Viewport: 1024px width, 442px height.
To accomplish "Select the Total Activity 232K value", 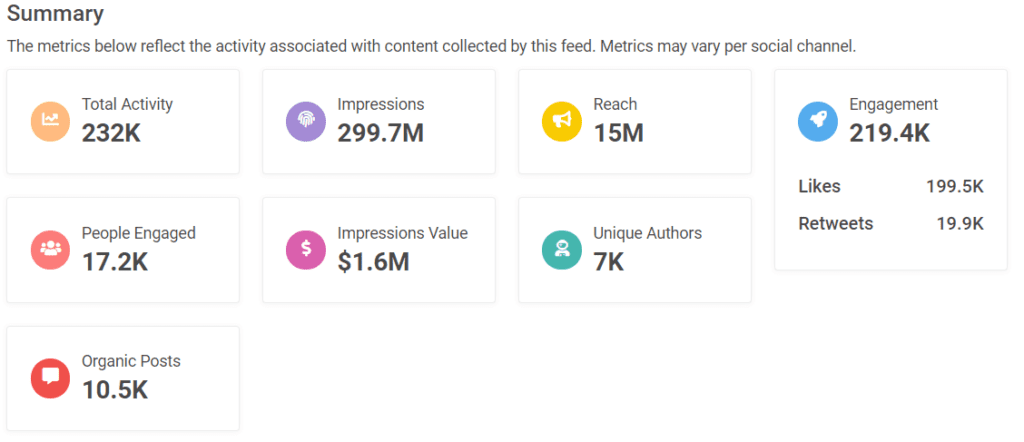I will (111, 134).
